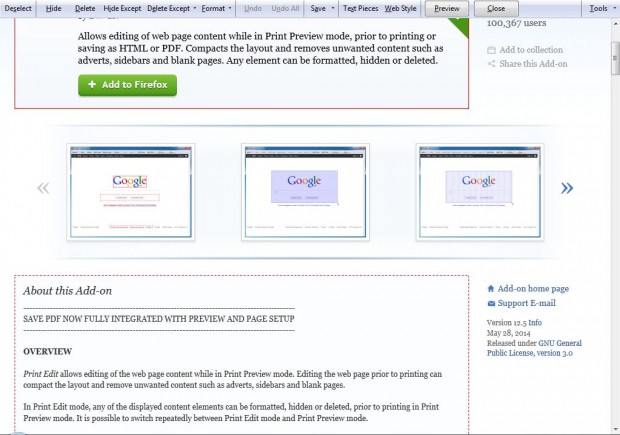
Task: Open the Format menu
Action: pyautogui.click(x=213, y=8)
